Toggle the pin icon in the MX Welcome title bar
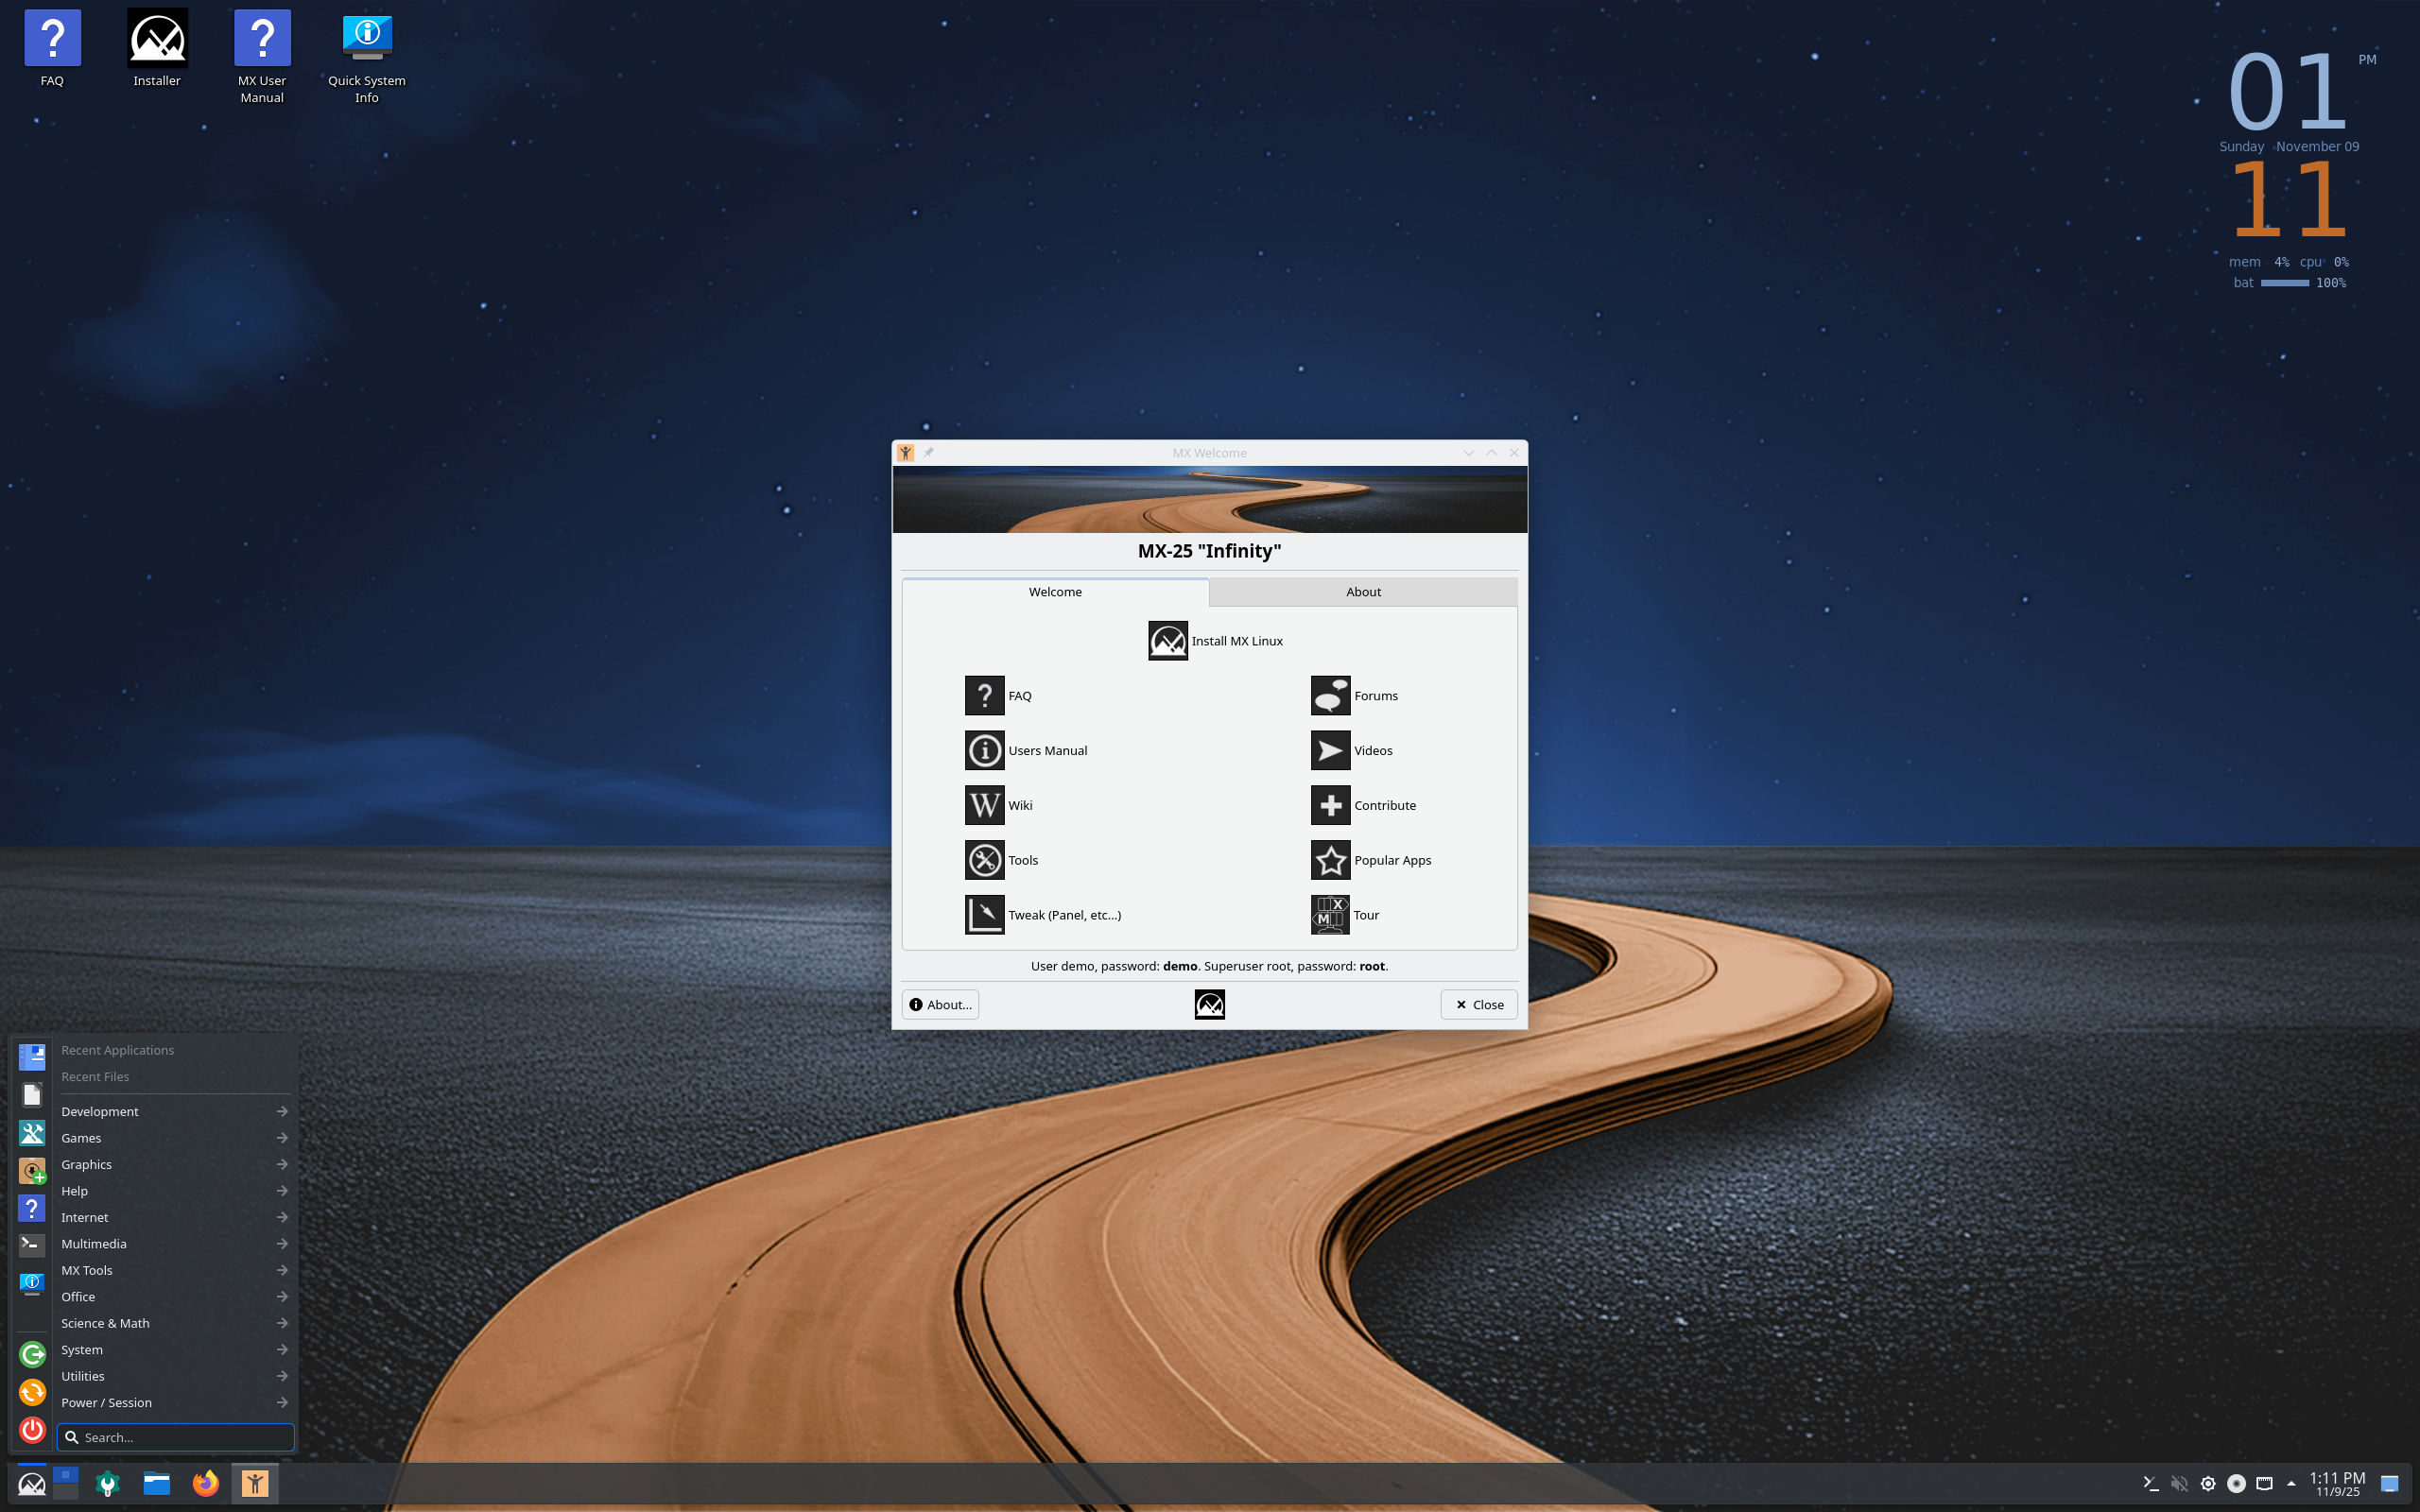Image resolution: width=2420 pixels, height=1512 pixels. (928, 453)
